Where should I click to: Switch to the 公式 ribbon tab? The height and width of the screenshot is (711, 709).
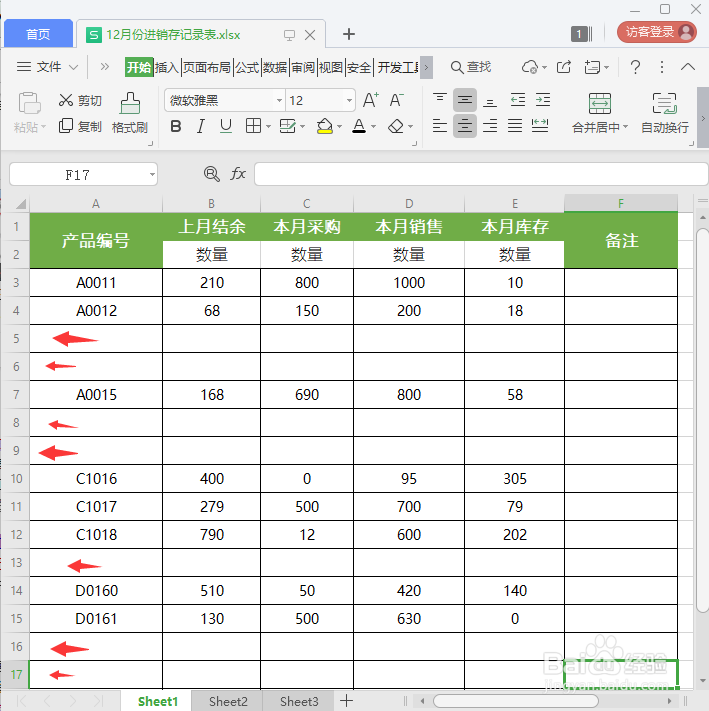click(x=247, y=68)
